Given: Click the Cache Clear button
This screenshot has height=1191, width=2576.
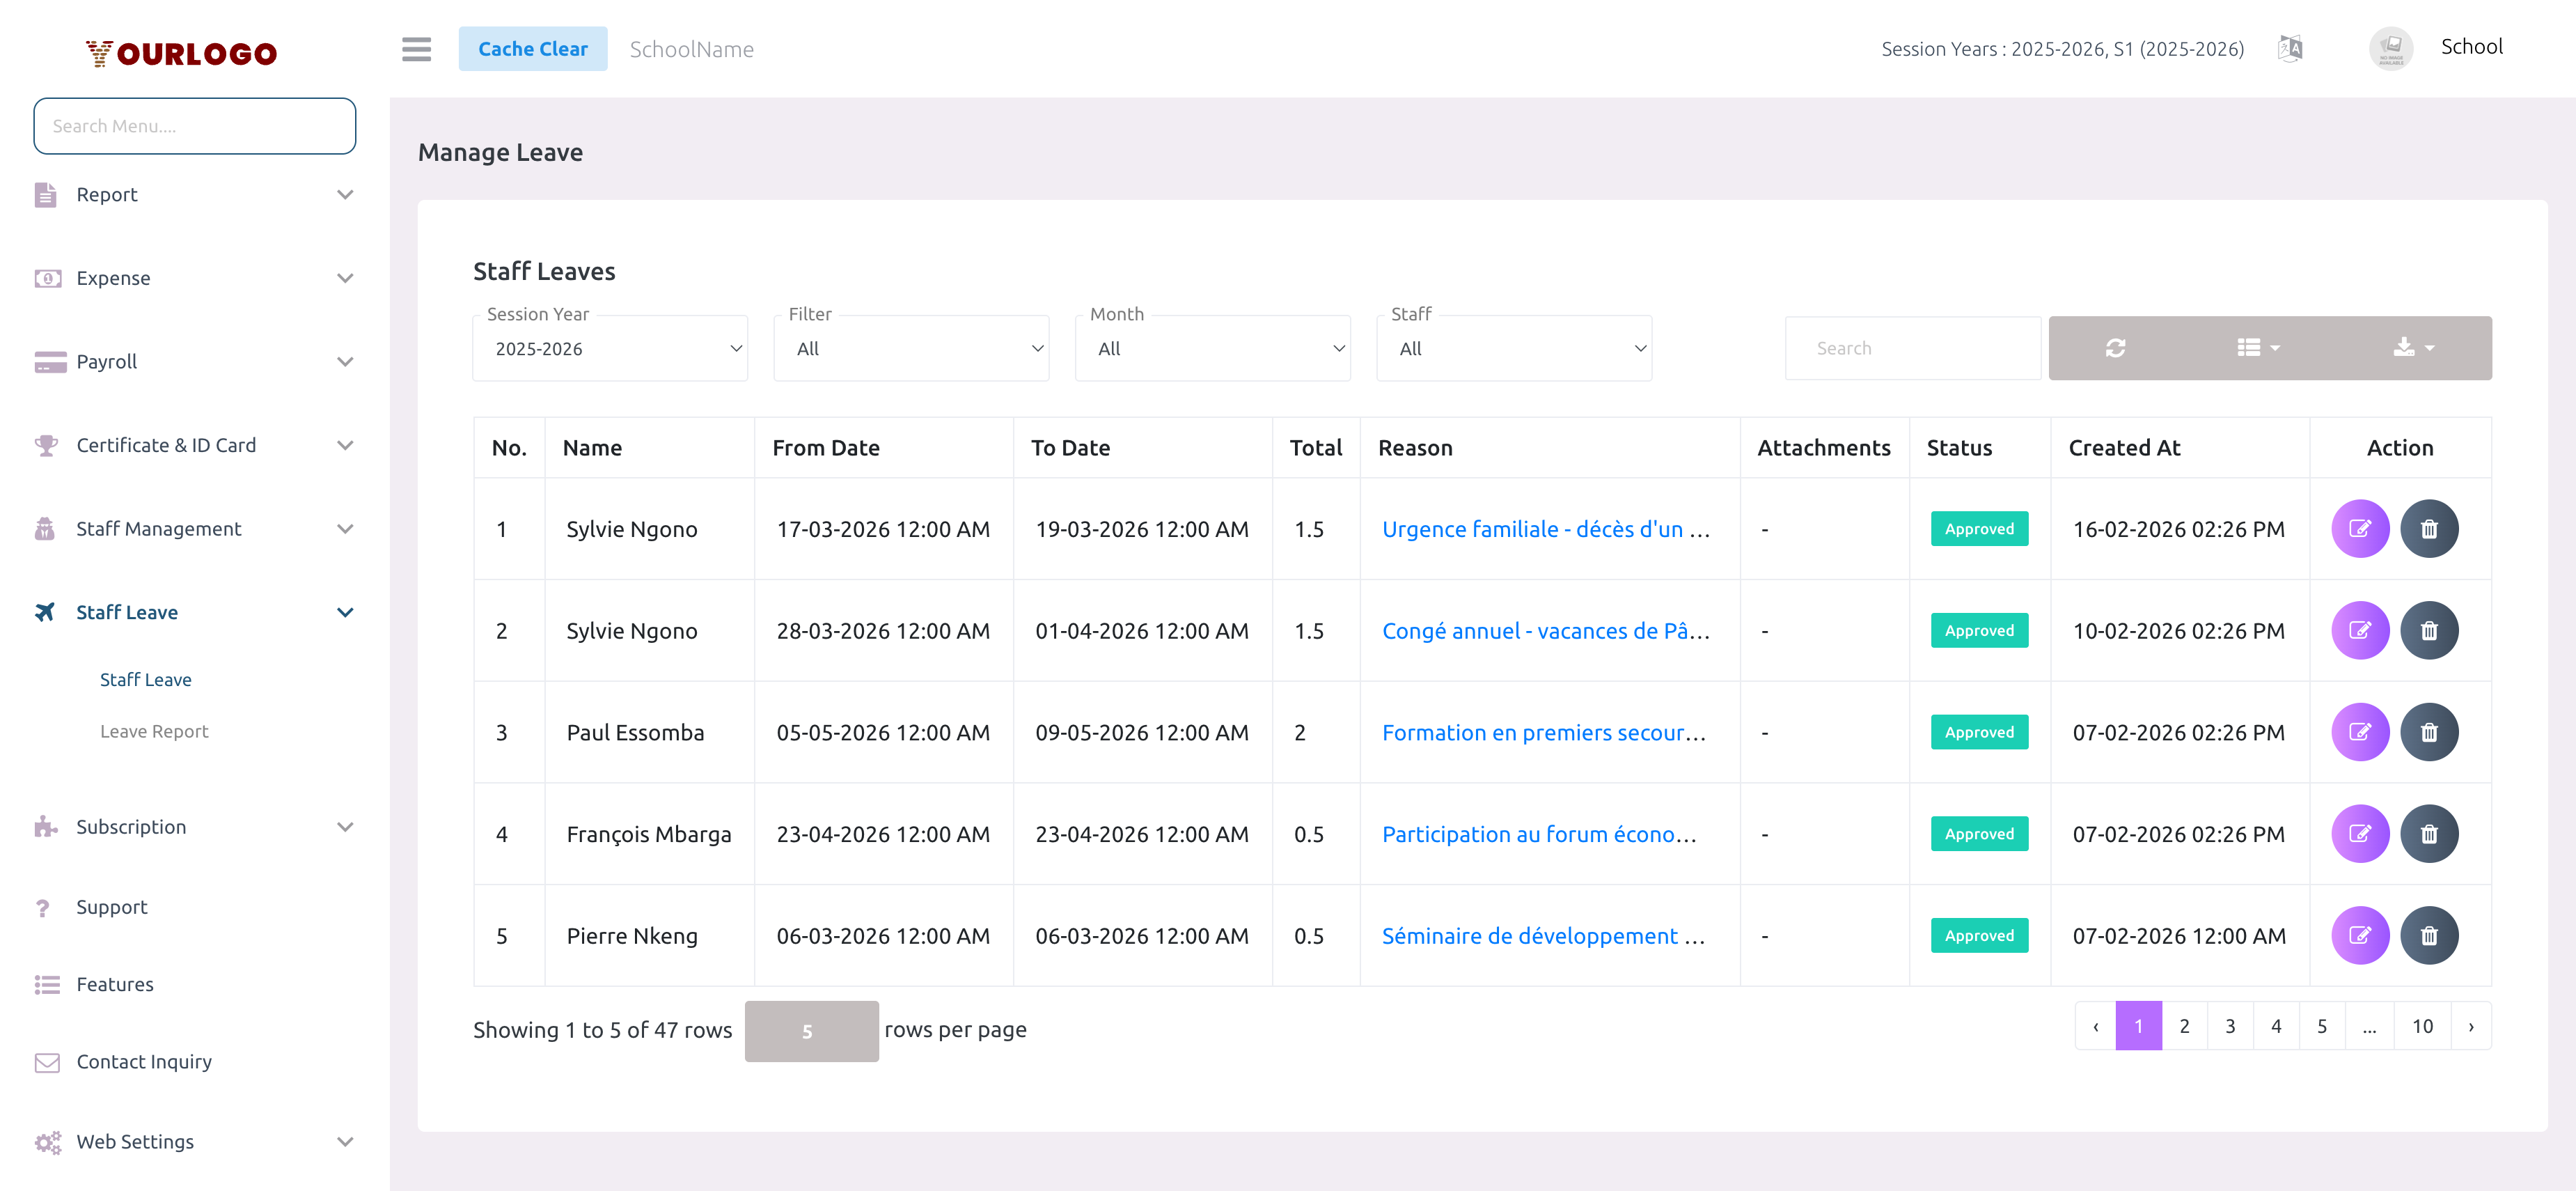Looking at the screenshot, I should 533,48.
